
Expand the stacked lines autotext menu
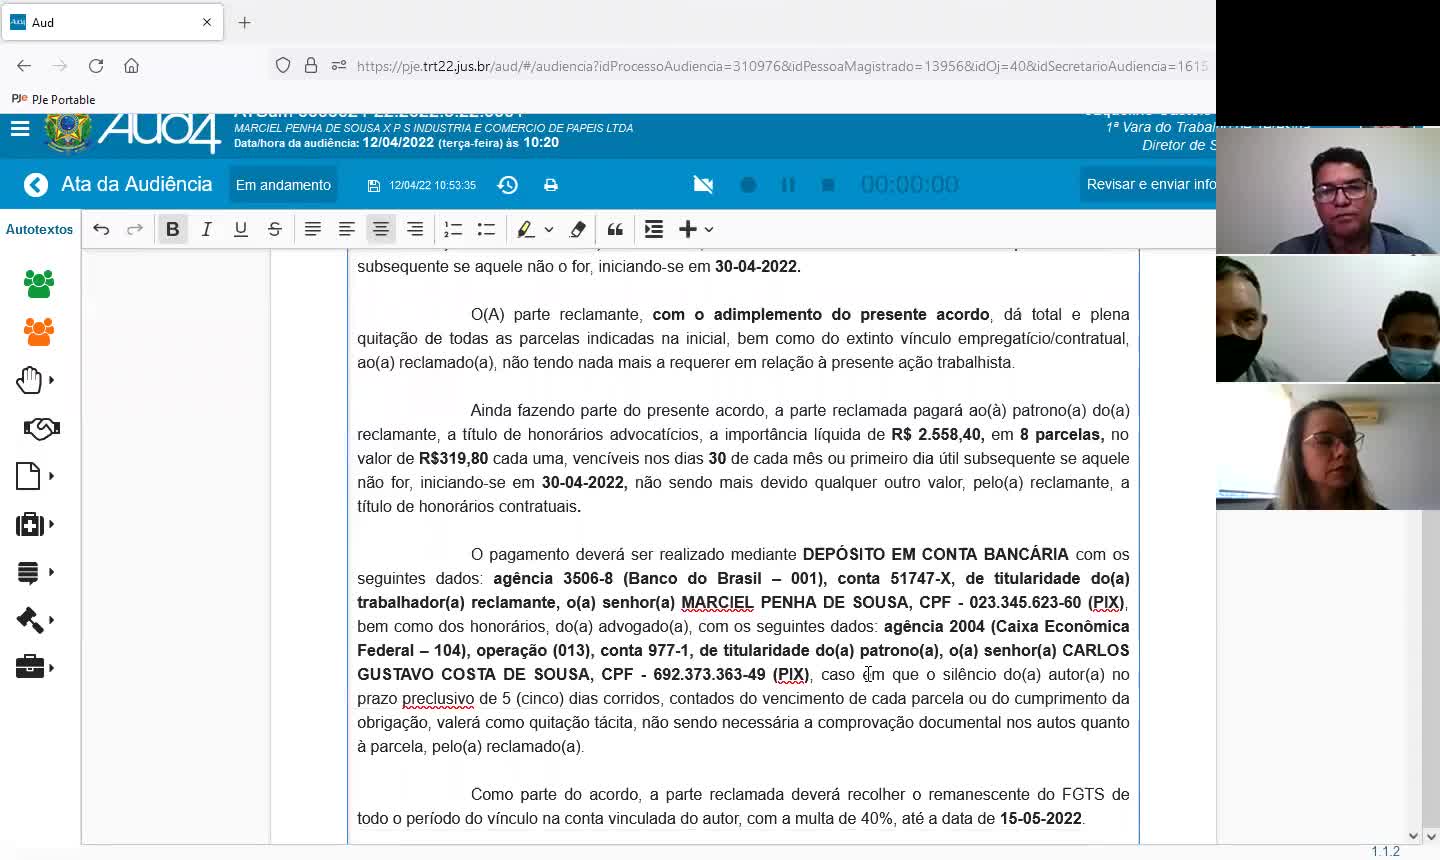tap(34, 572)
